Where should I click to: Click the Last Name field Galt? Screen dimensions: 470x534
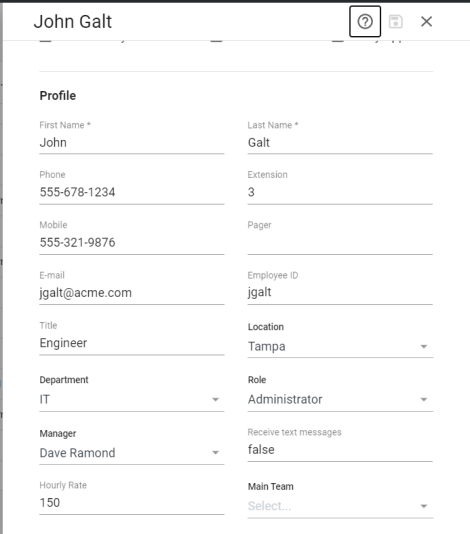pyautogui.click(x=340, y=143)
